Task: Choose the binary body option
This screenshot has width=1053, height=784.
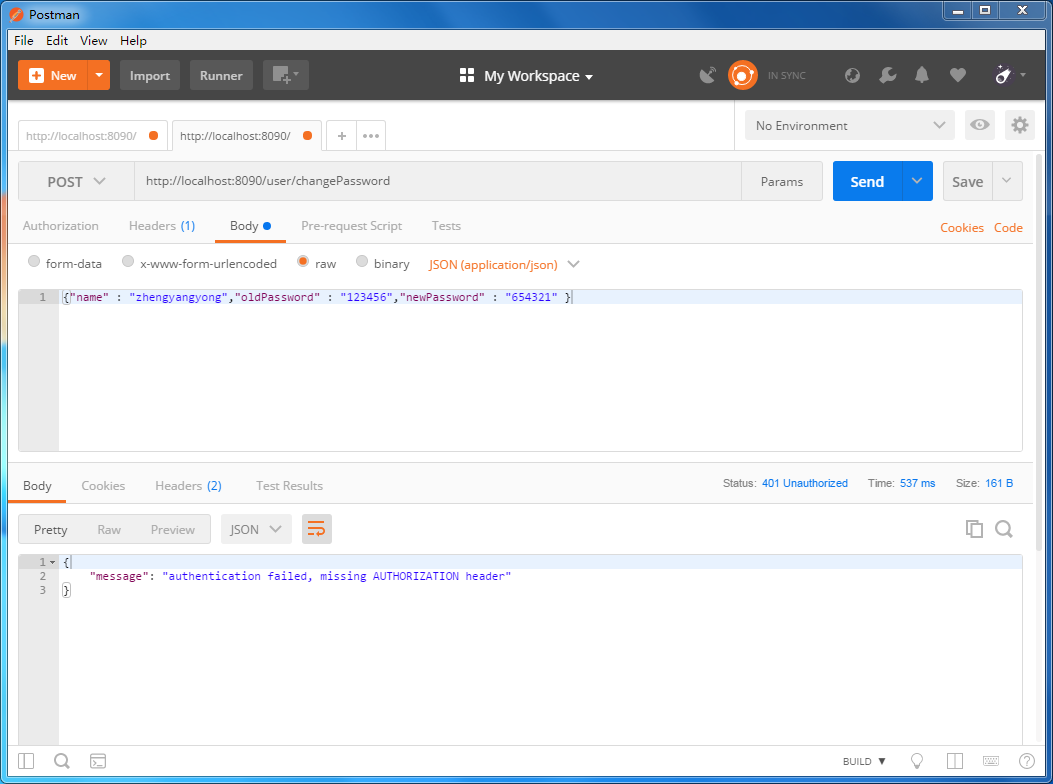Action: click(362, 263)
